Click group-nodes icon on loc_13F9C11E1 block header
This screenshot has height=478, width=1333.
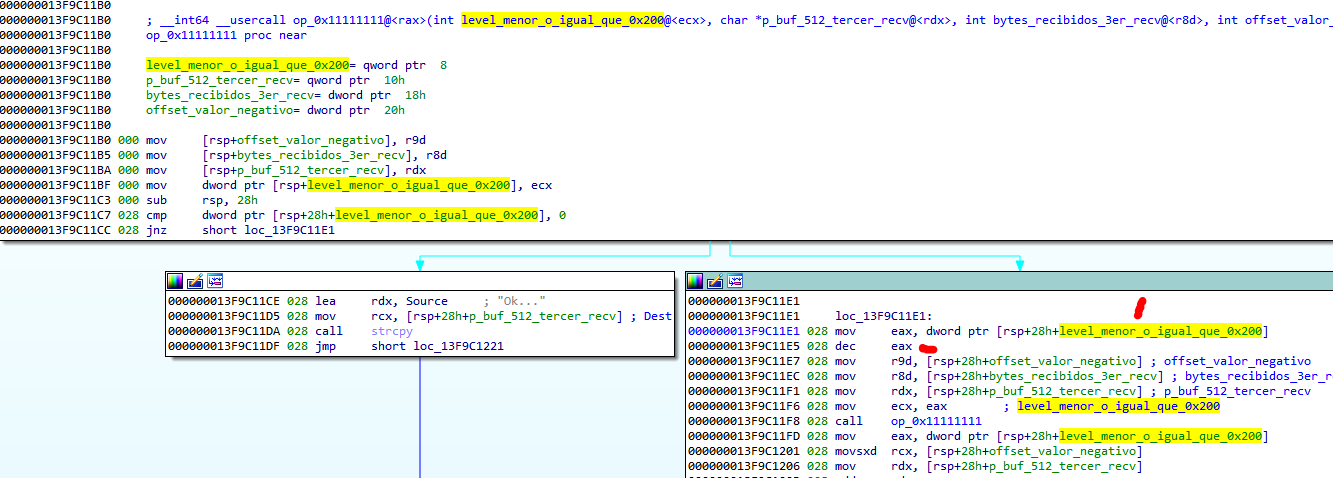735,281
